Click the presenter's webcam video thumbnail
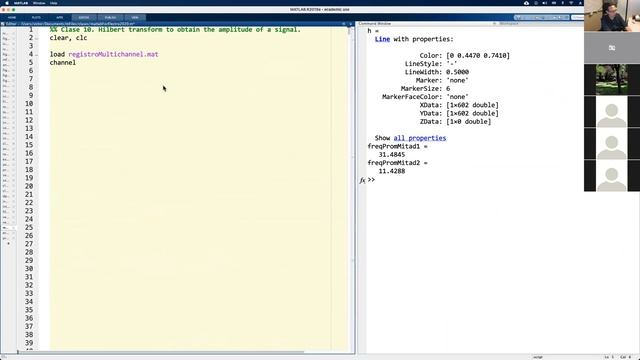 (x=612, y=16)
